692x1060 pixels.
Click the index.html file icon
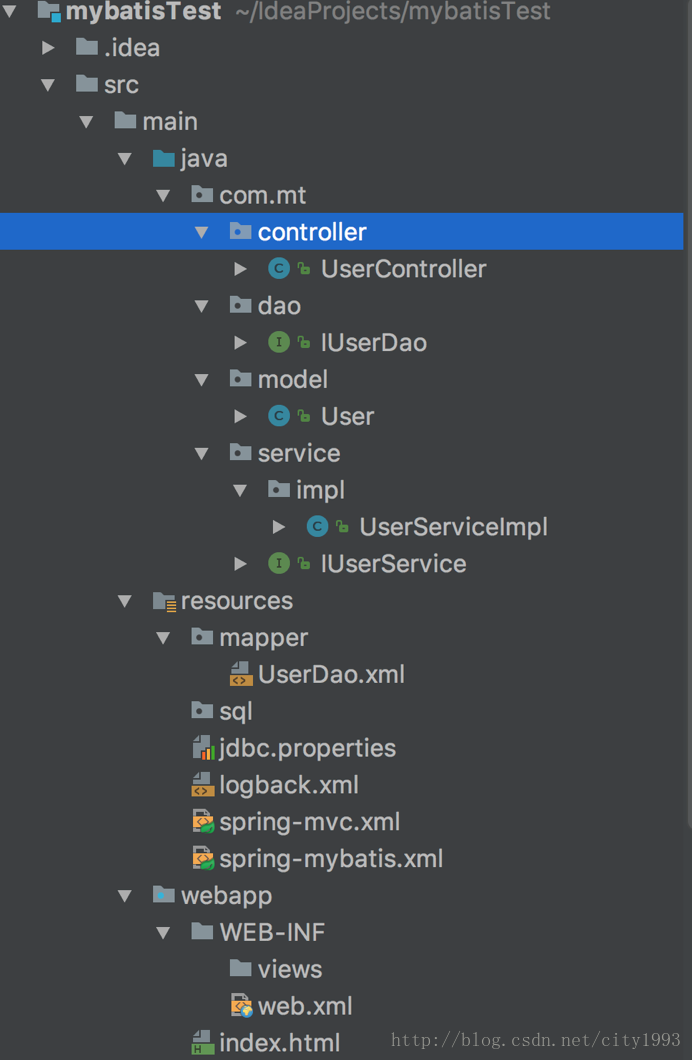pyautogui.click(x=203, y=1042)
